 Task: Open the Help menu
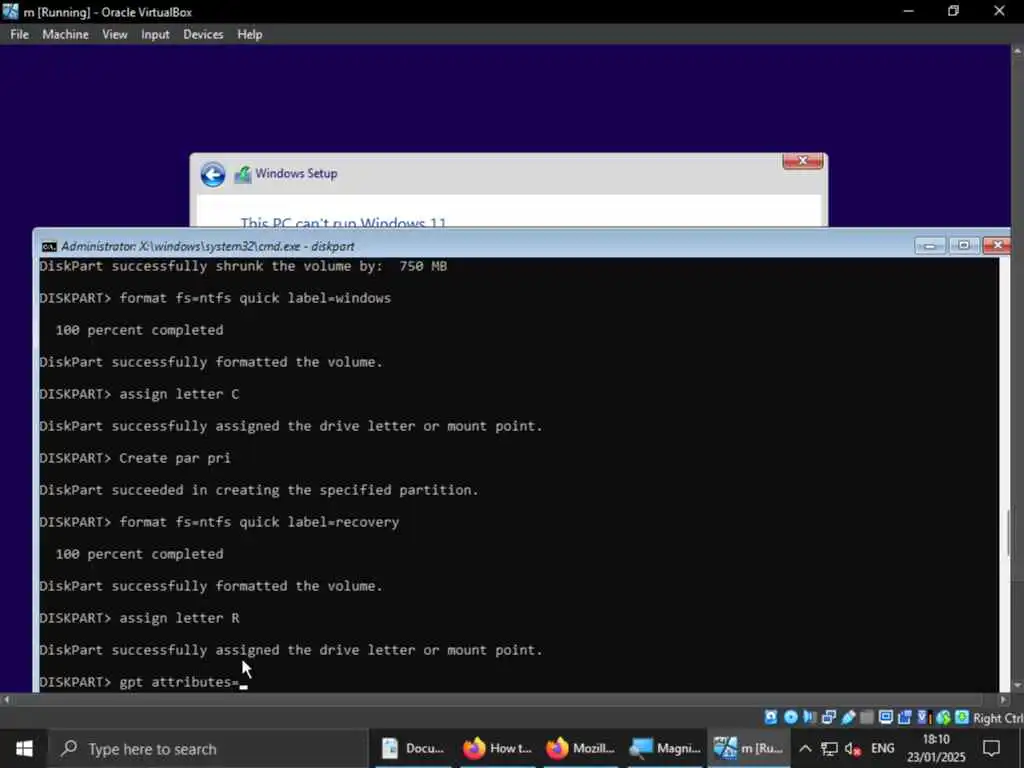(249, 35)
